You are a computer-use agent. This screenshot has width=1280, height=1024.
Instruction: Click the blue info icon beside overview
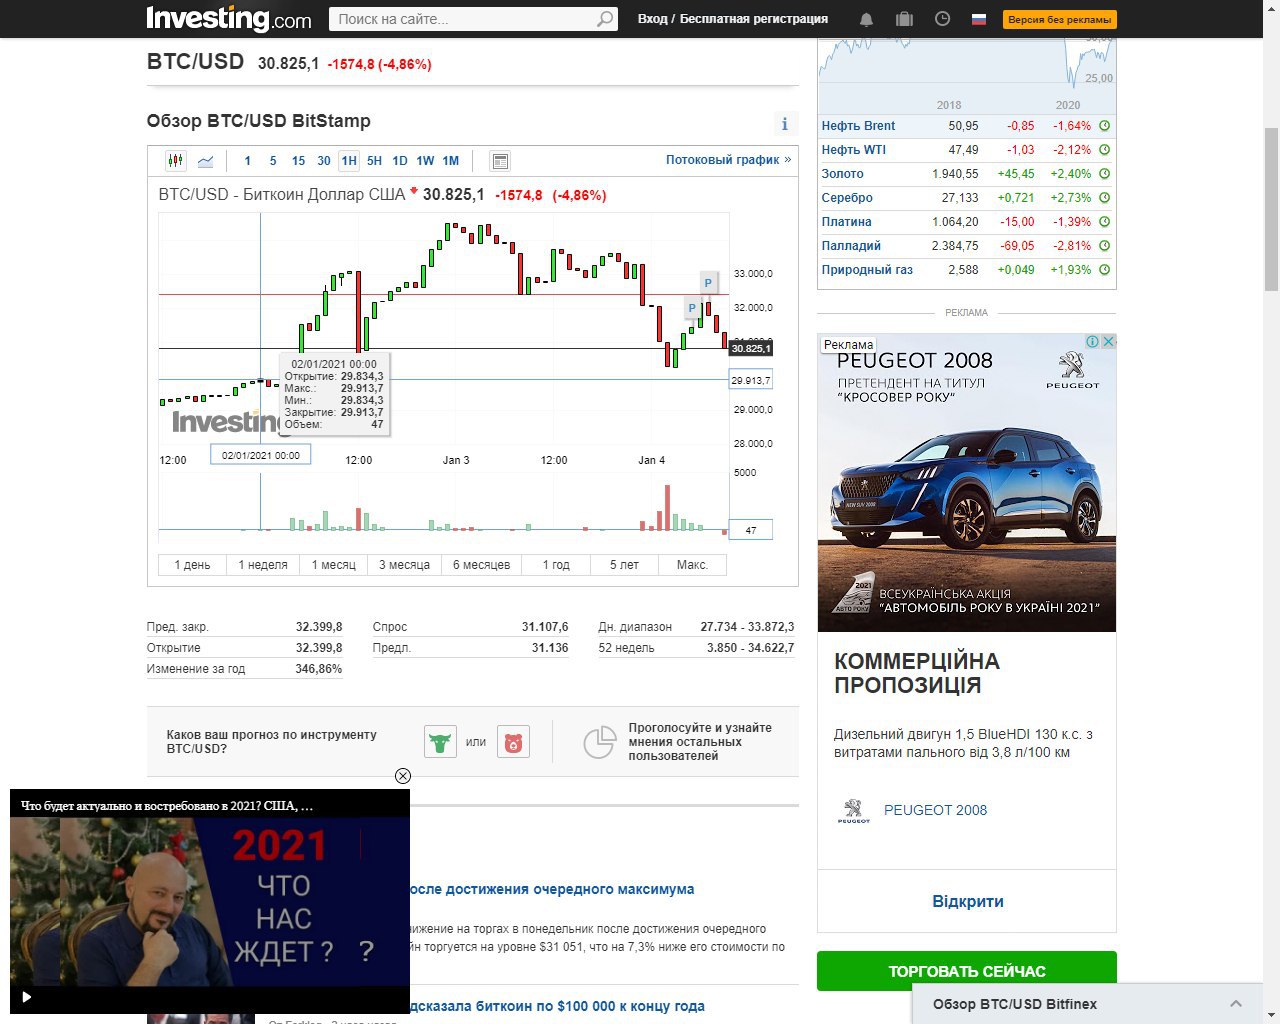(784, 124)
